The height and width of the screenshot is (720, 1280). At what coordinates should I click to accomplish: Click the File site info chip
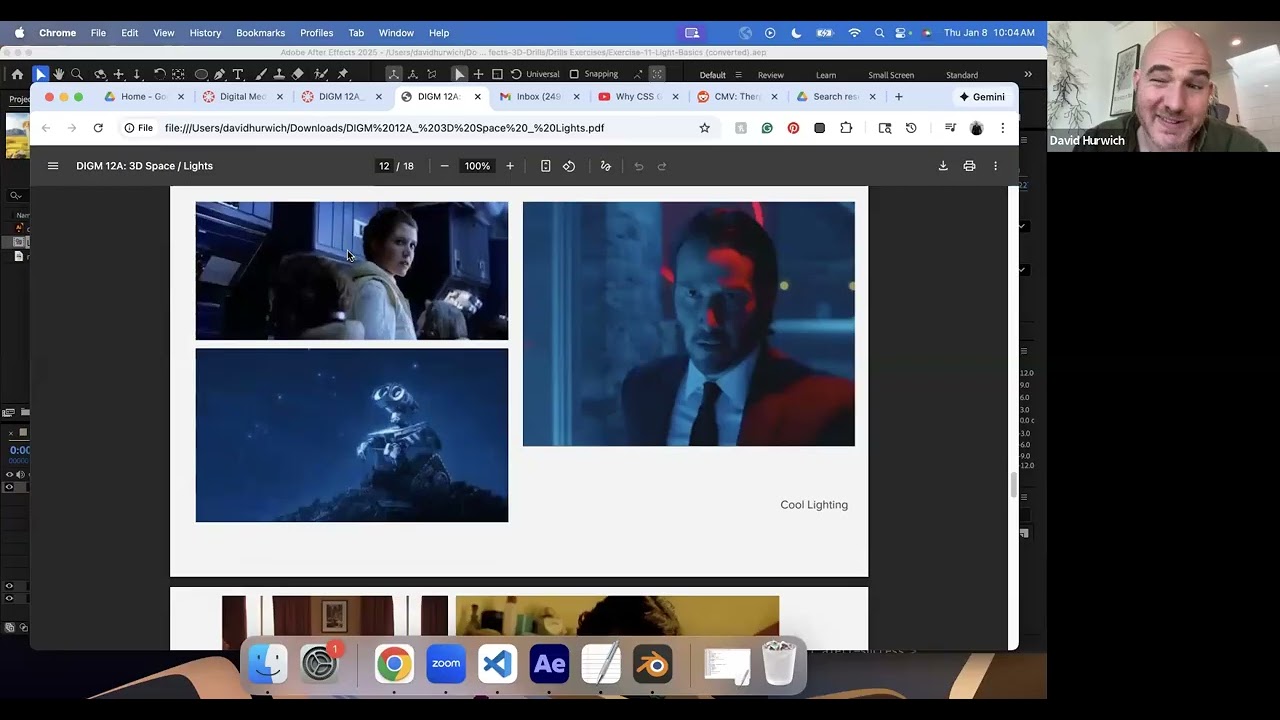[139, 128]
